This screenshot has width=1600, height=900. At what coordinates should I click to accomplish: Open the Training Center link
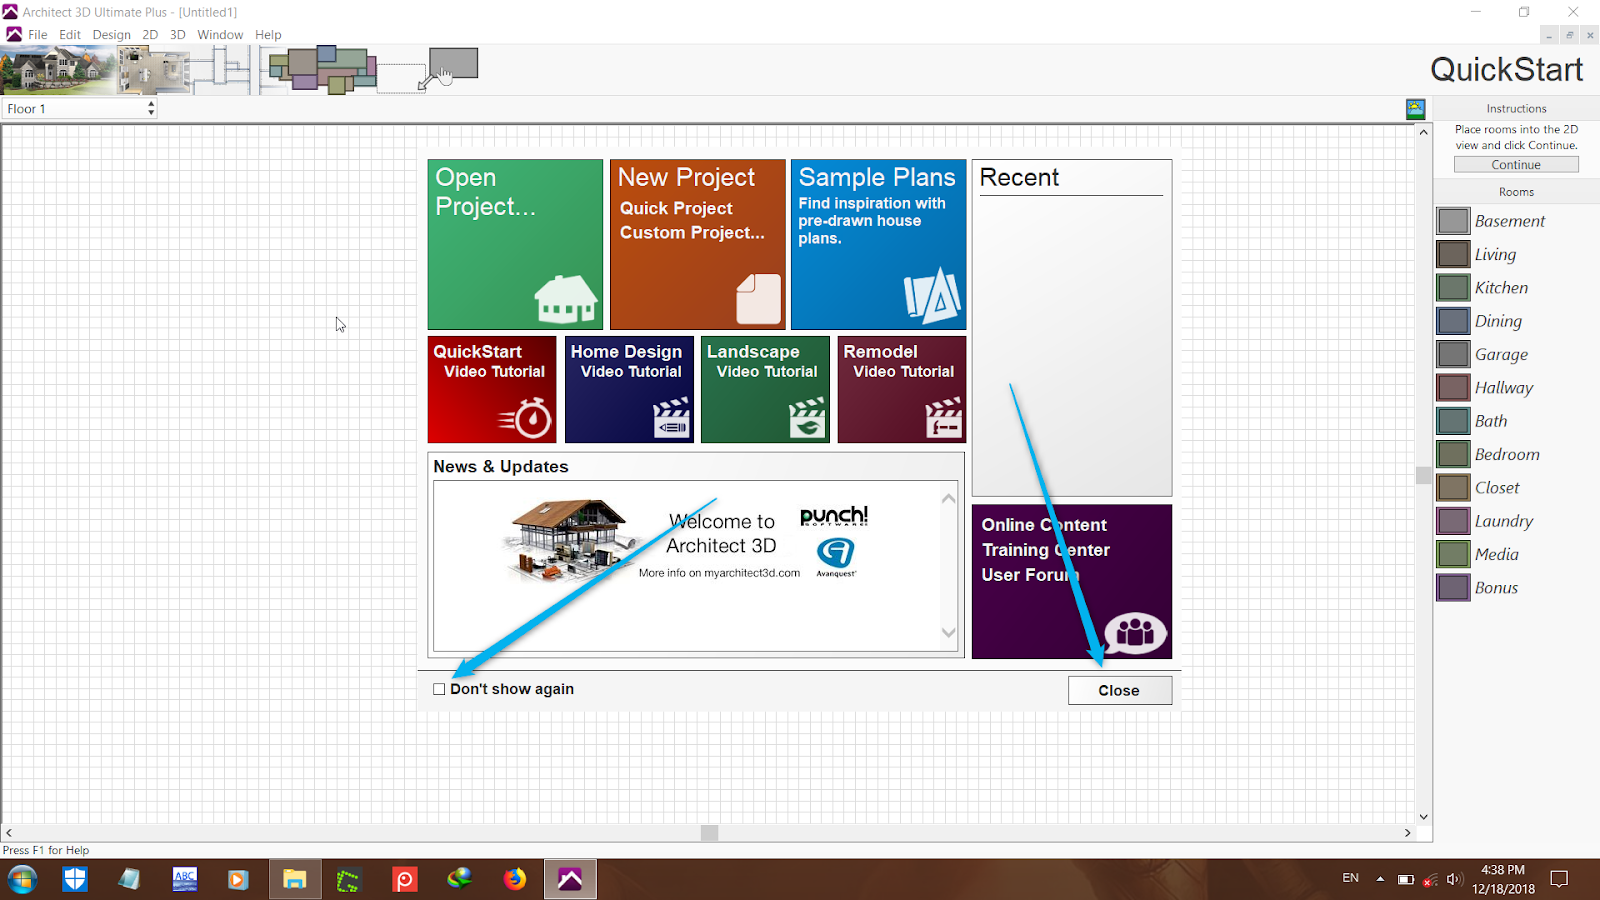[1046, 550]
